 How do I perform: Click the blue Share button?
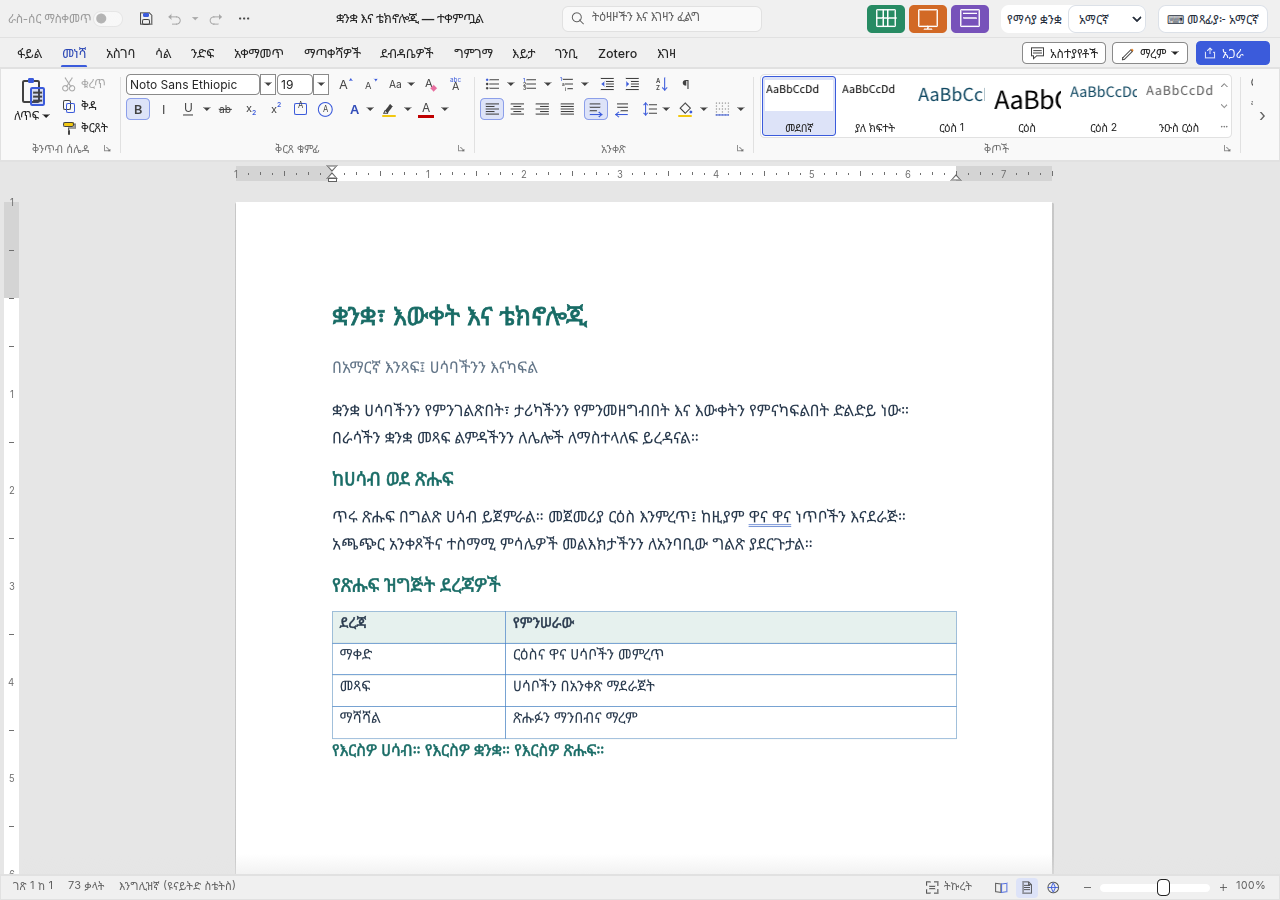point(1232,53)
